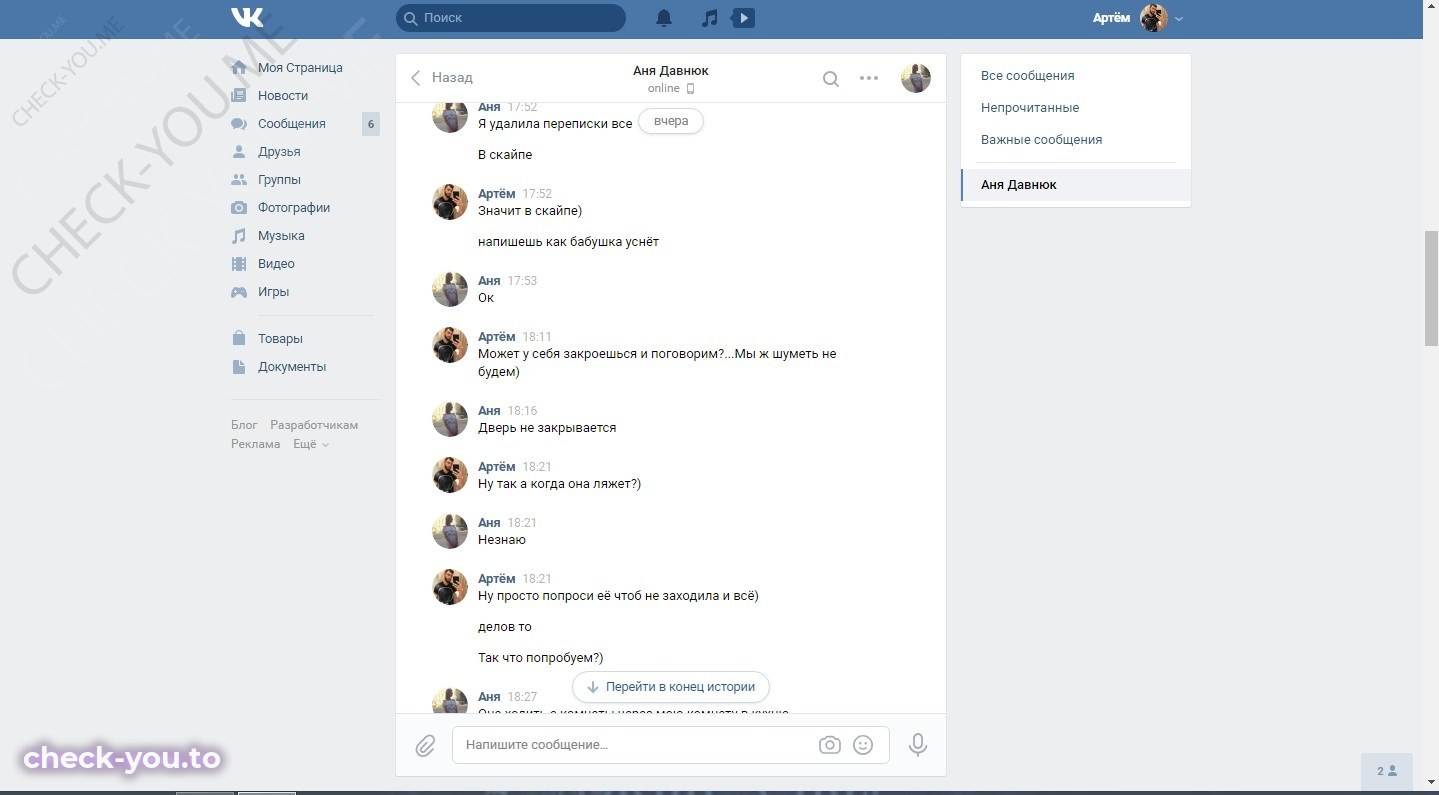Image resolution: width=1439 pixels, height=795 pixels.
Task: Open Видео in the left menu
Action: [x=276, y=264]
